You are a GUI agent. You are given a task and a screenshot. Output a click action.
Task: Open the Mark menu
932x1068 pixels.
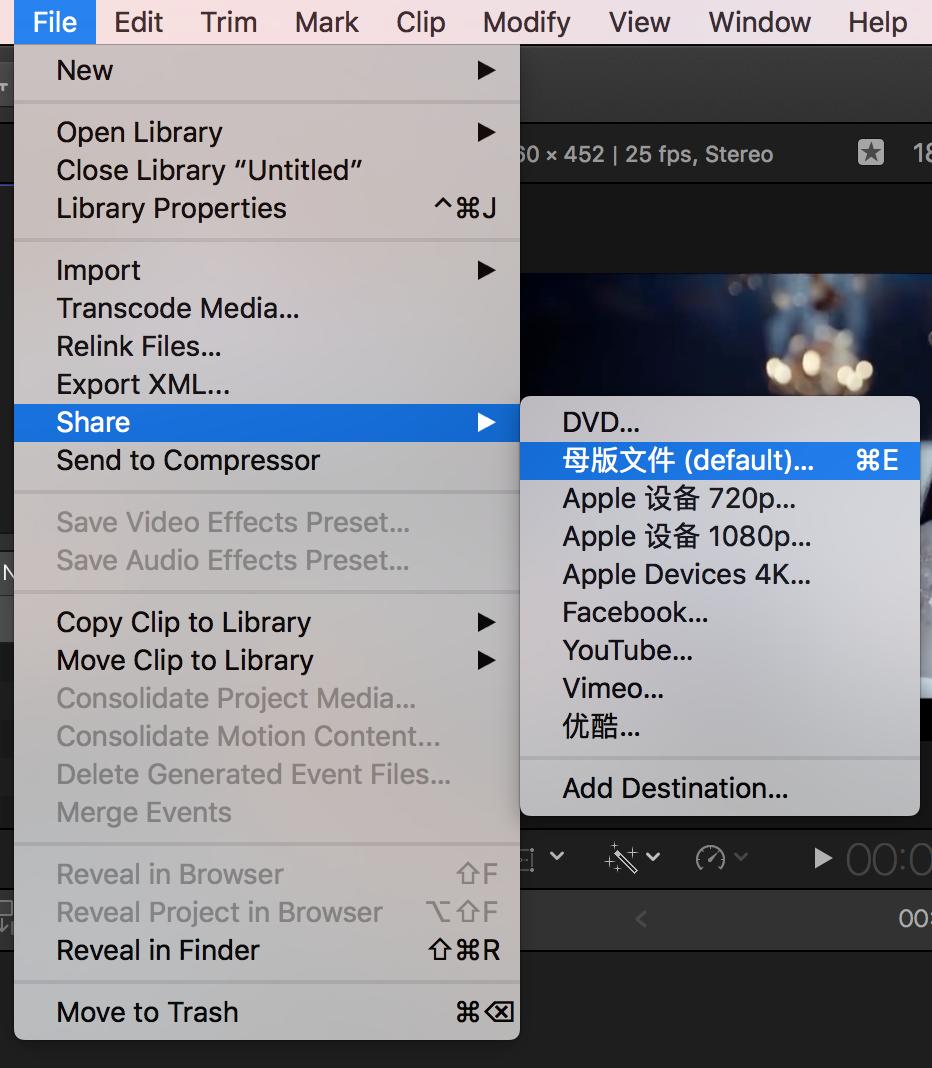point(326,22)
